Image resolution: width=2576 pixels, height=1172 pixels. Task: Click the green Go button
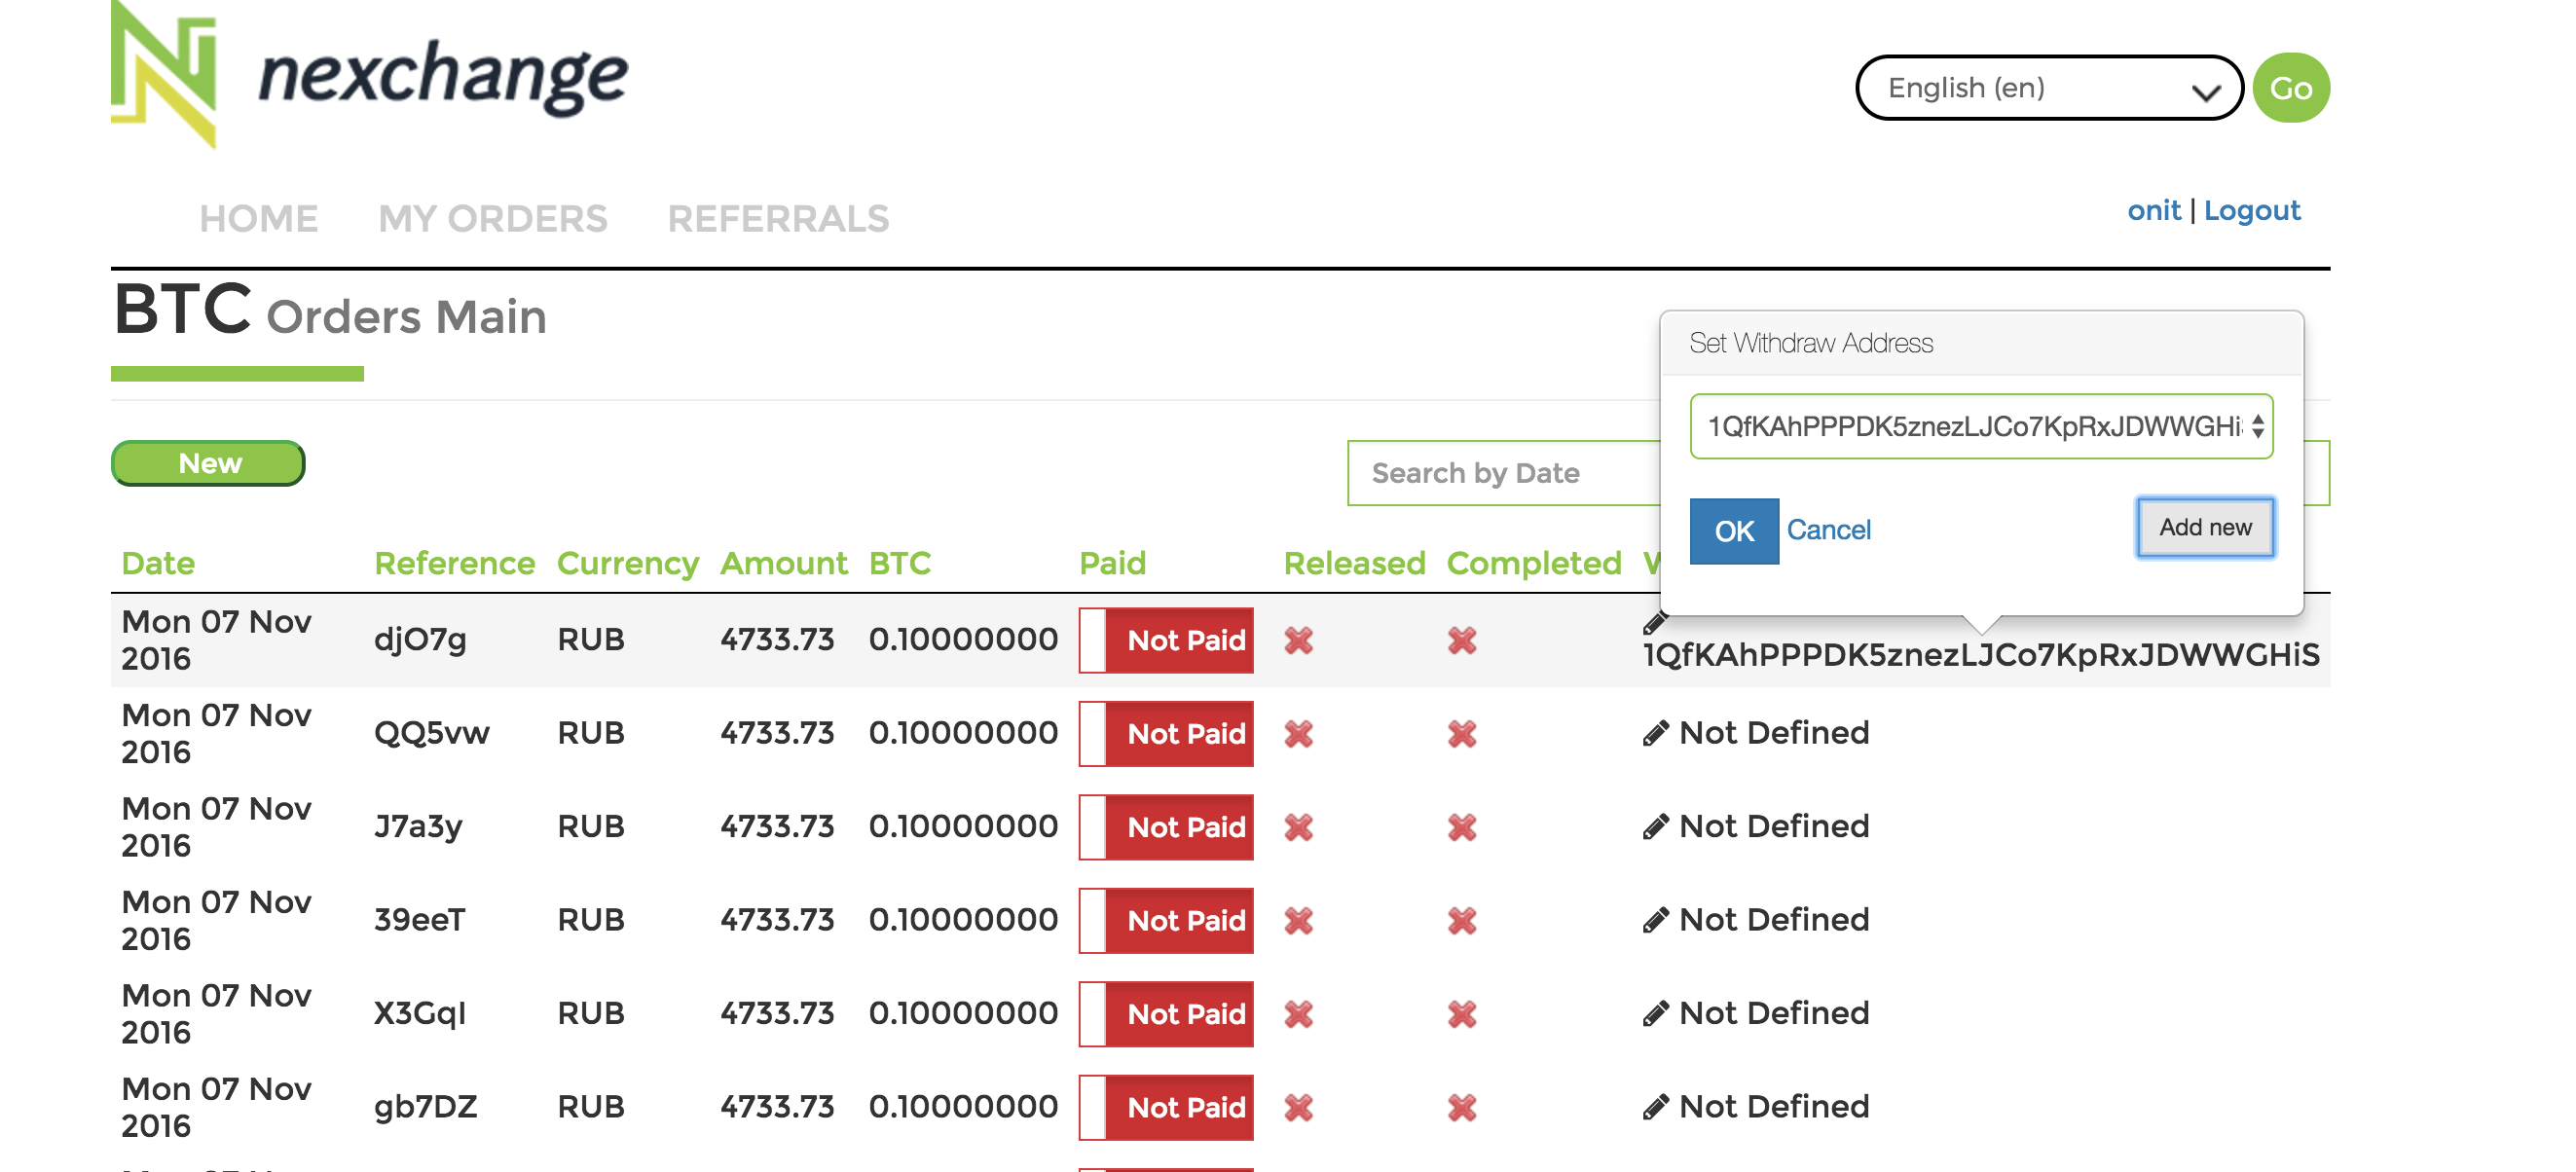pos(2291,88)
